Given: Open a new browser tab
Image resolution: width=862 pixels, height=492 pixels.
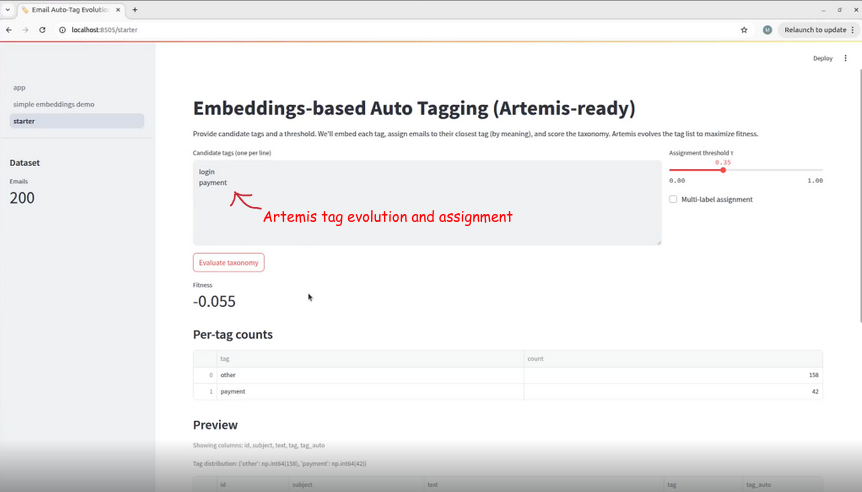Looking at the screenshot, I should point(135,10).
